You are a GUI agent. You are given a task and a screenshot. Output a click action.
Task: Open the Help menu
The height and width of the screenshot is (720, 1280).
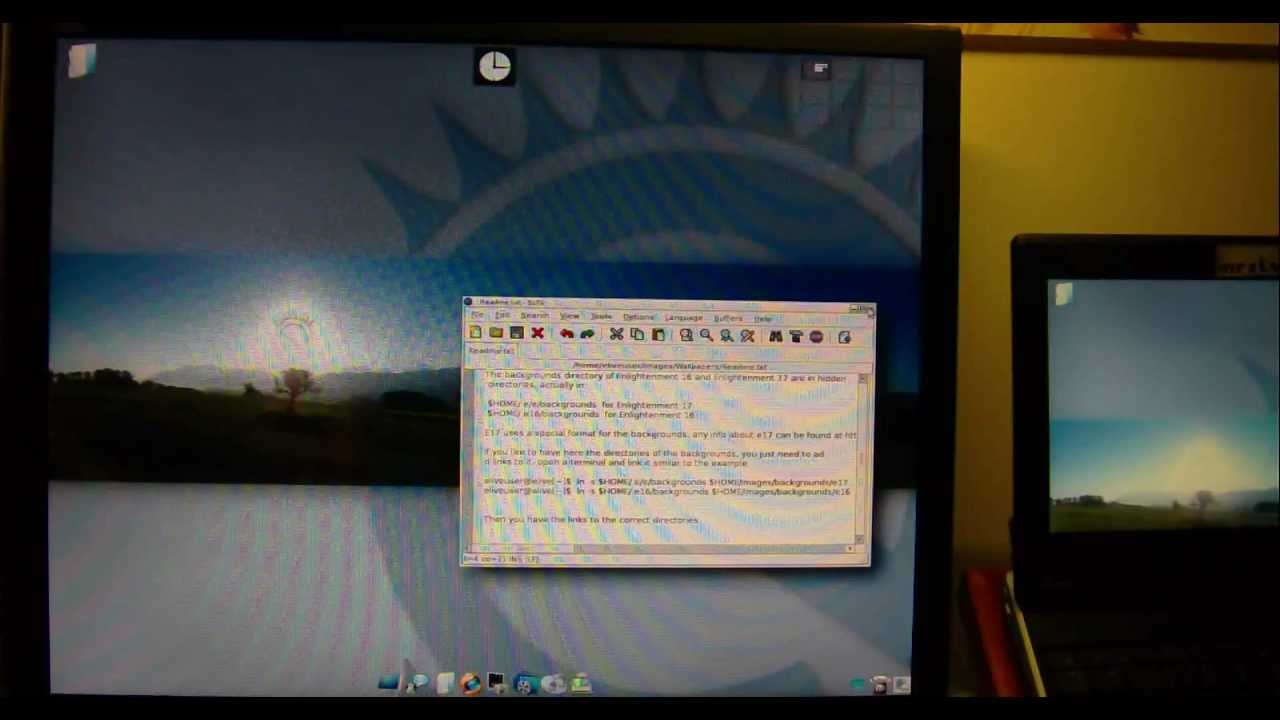pos(763,318)
